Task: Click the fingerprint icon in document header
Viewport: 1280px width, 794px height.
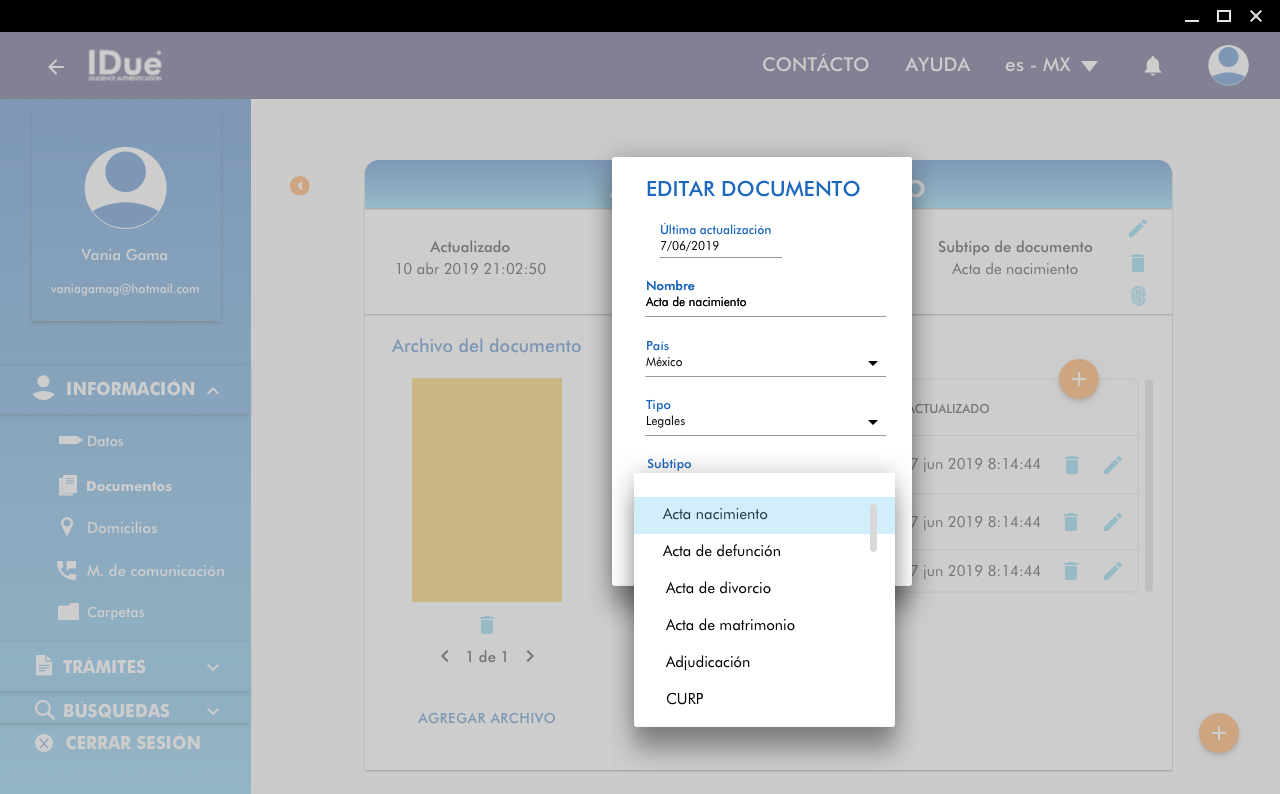Action: (x=1137, y=296)
